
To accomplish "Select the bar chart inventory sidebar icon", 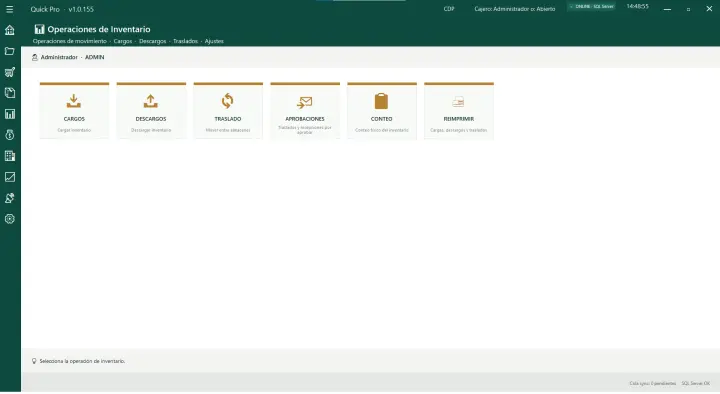I will 10,114.
